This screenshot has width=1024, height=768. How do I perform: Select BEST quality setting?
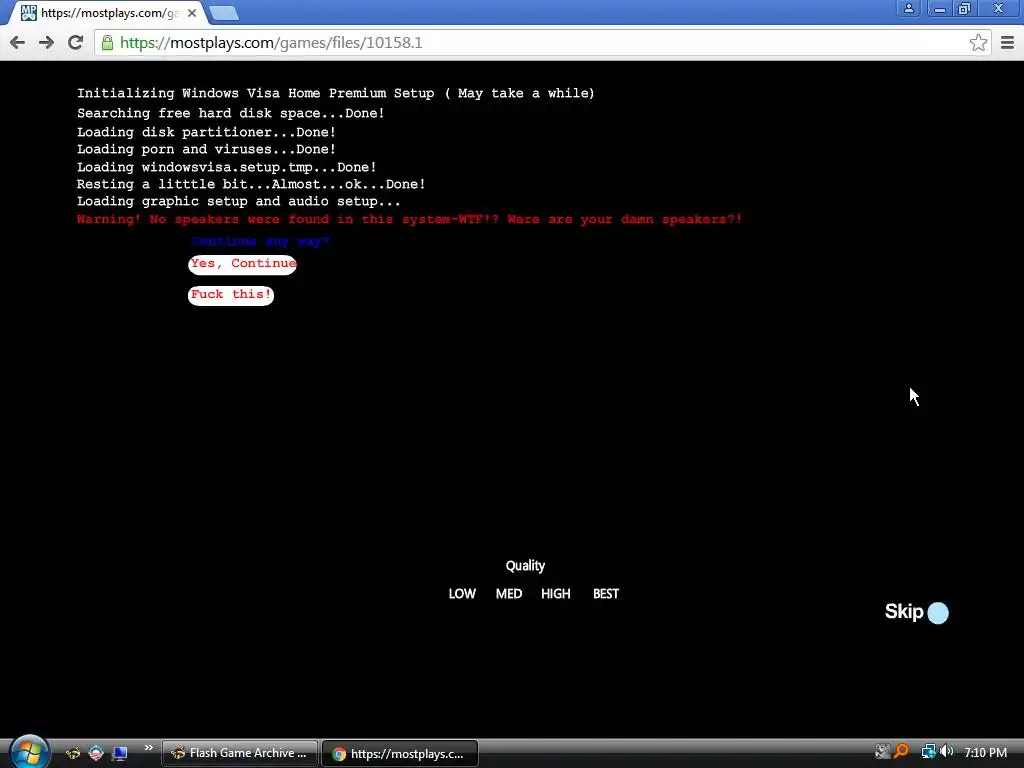tap(606, 594)
